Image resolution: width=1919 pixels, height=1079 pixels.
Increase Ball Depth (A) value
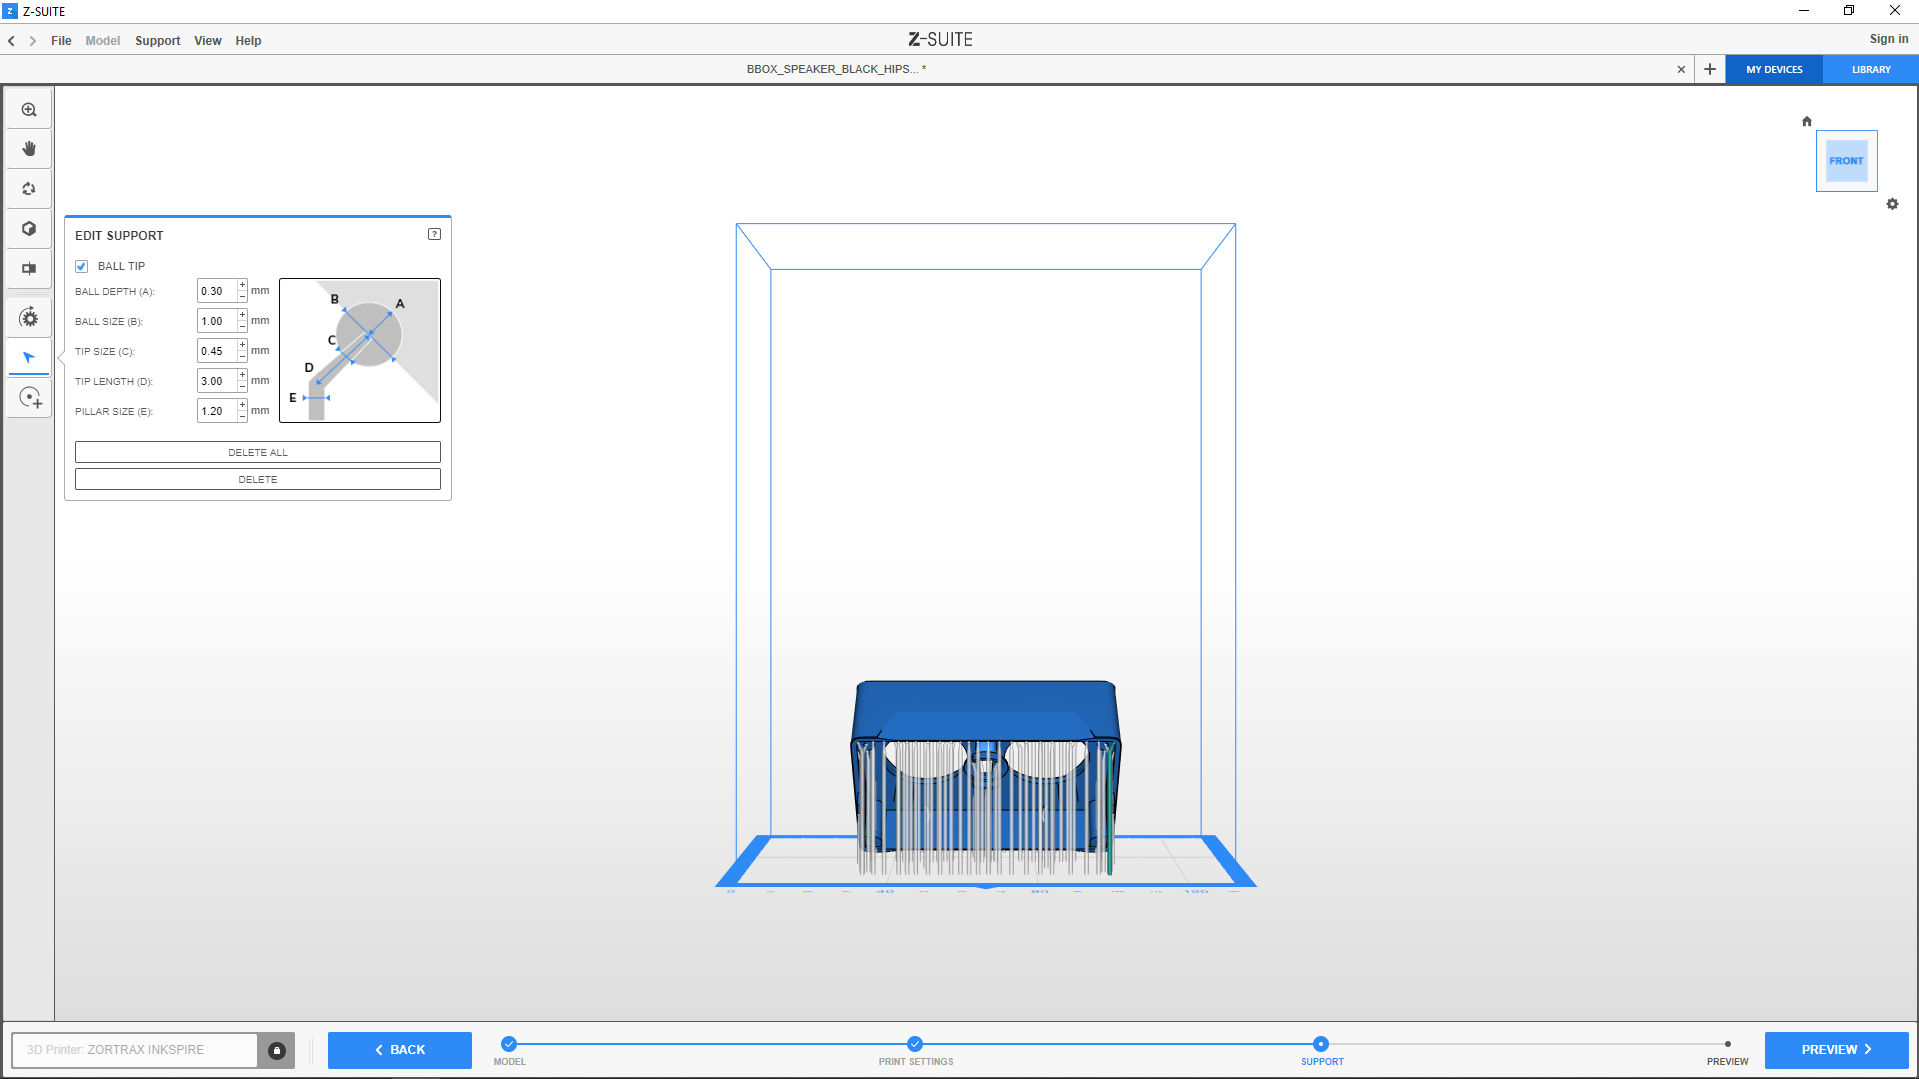[x=242, y=286]
